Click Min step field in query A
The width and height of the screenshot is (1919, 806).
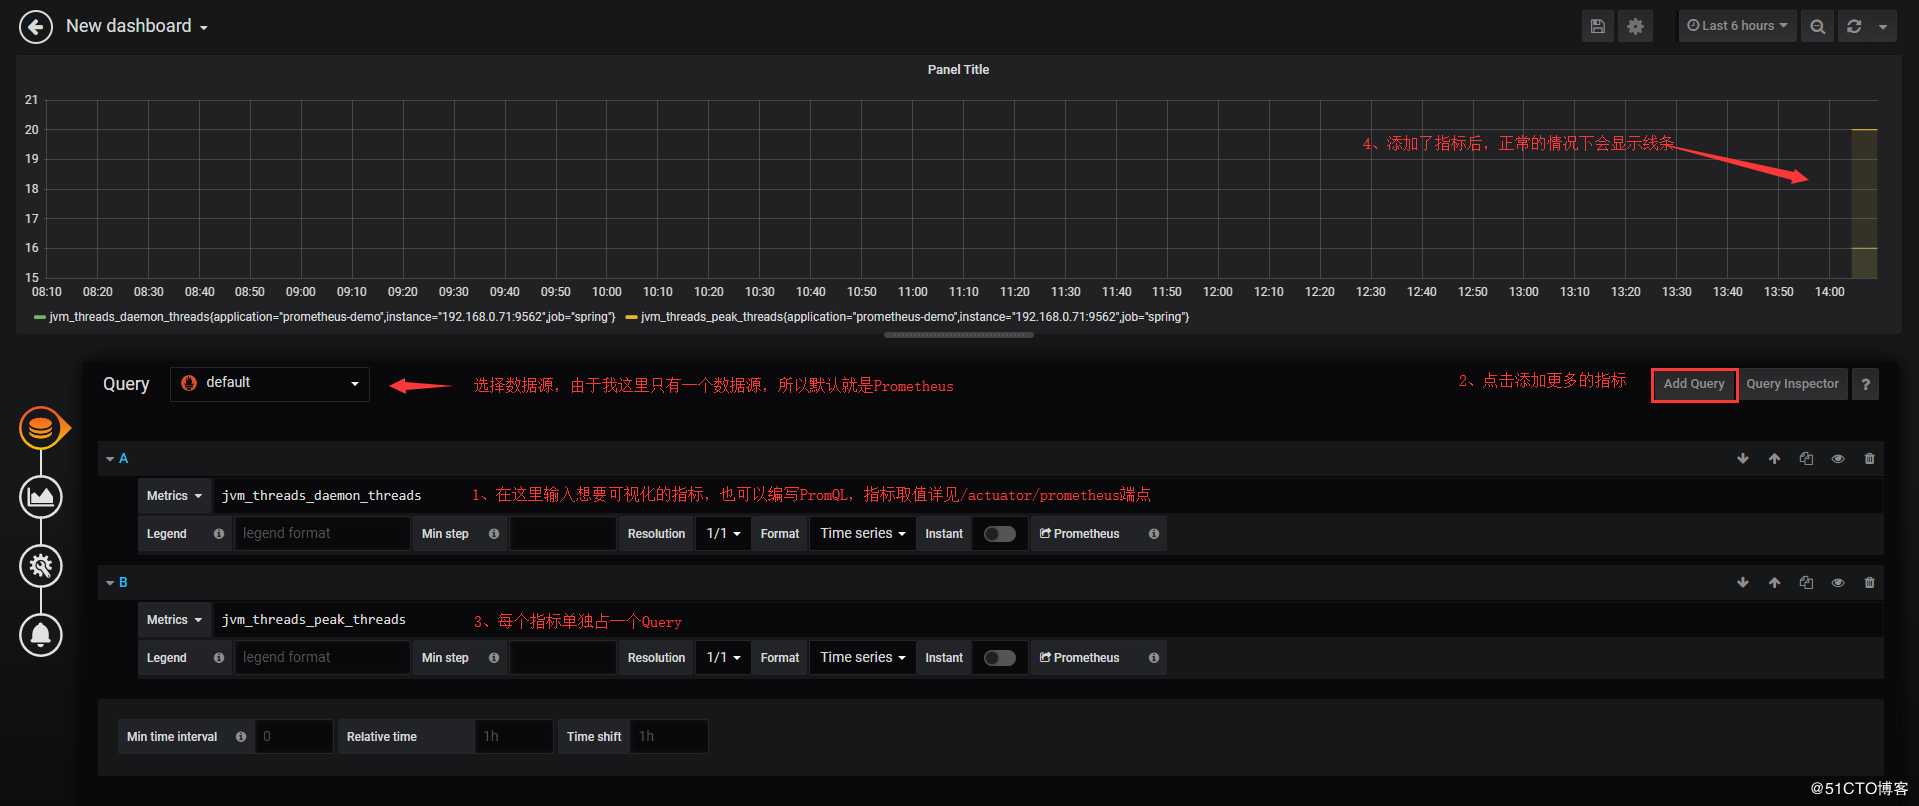pos(563,534)
